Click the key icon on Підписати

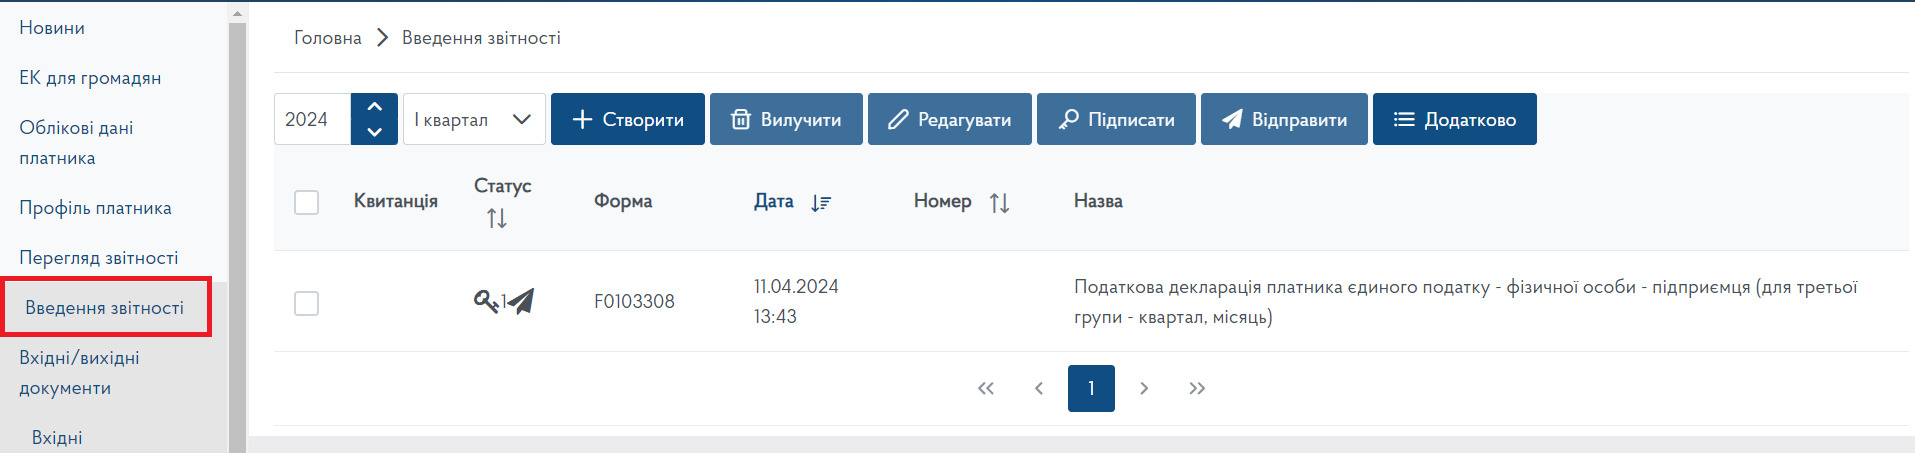(1068, 119)
